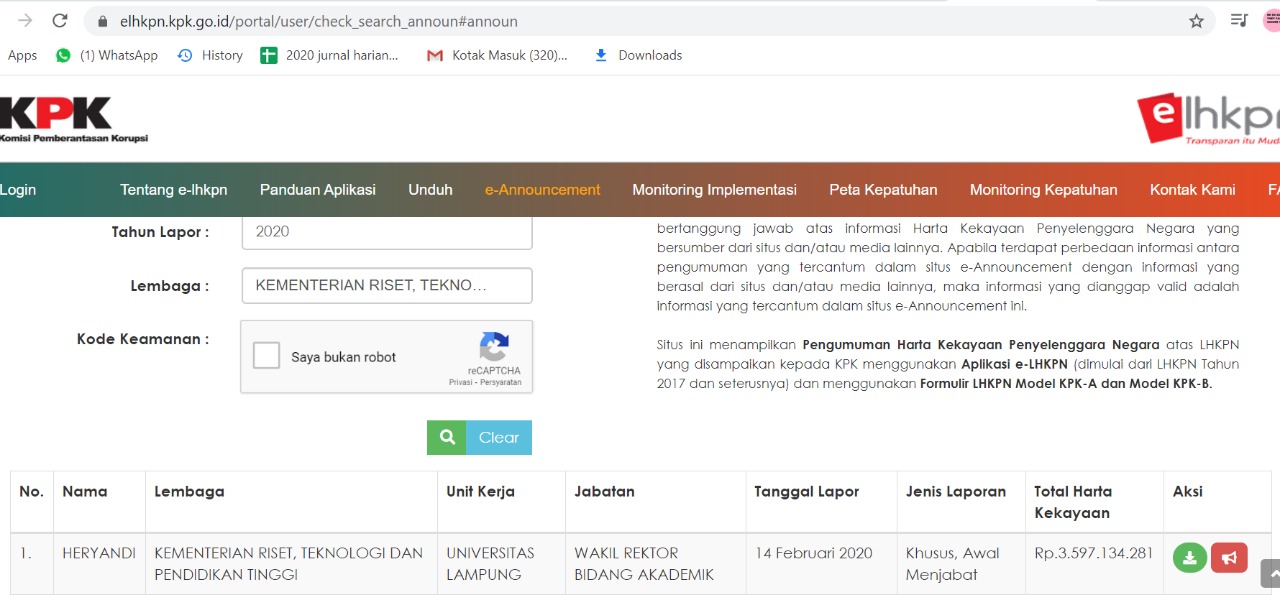Open the Lembaga dropdown field
This screenshot has width=1280, height=600.
point(386,286)
